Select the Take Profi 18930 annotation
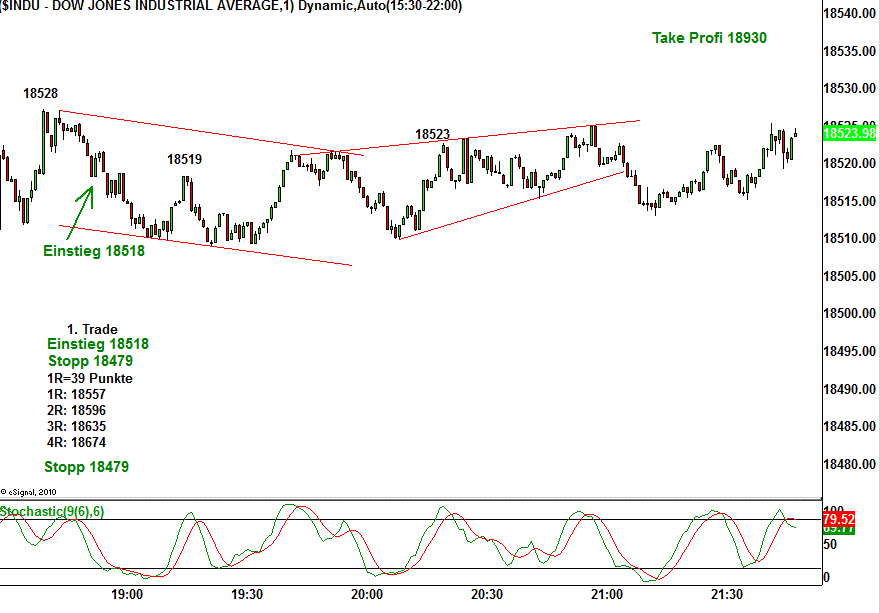 click(x=709, y=38)
